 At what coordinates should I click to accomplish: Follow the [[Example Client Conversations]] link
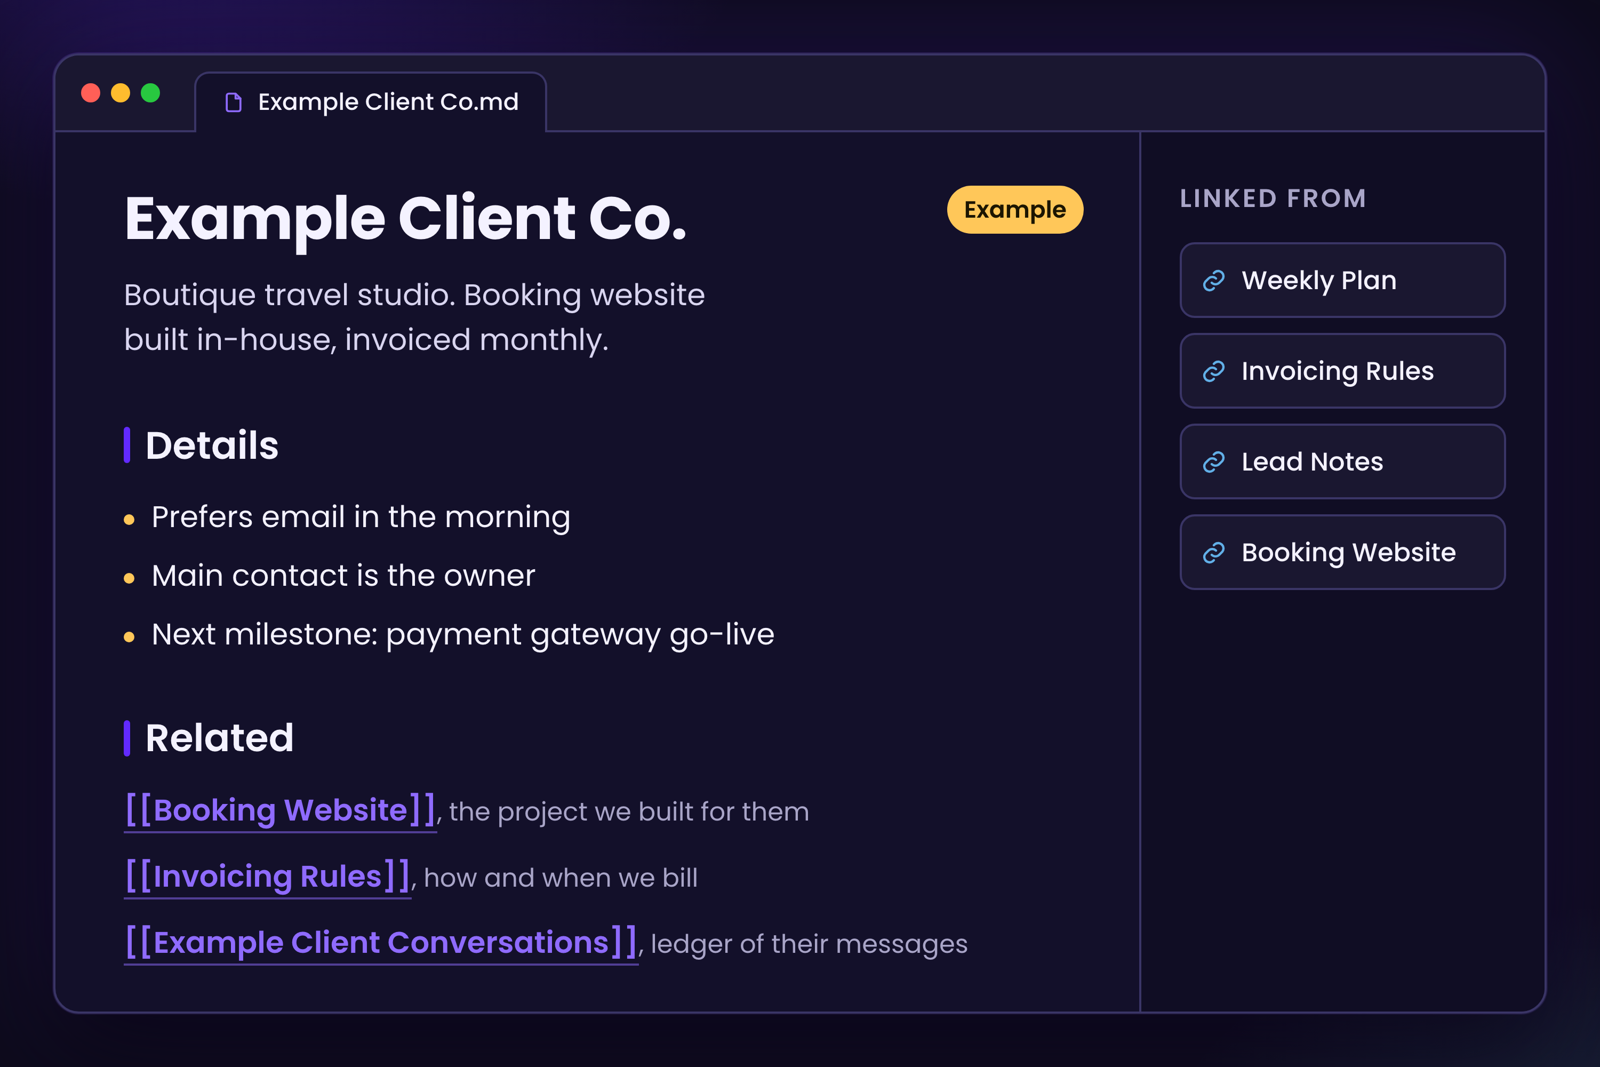point(381,942)
